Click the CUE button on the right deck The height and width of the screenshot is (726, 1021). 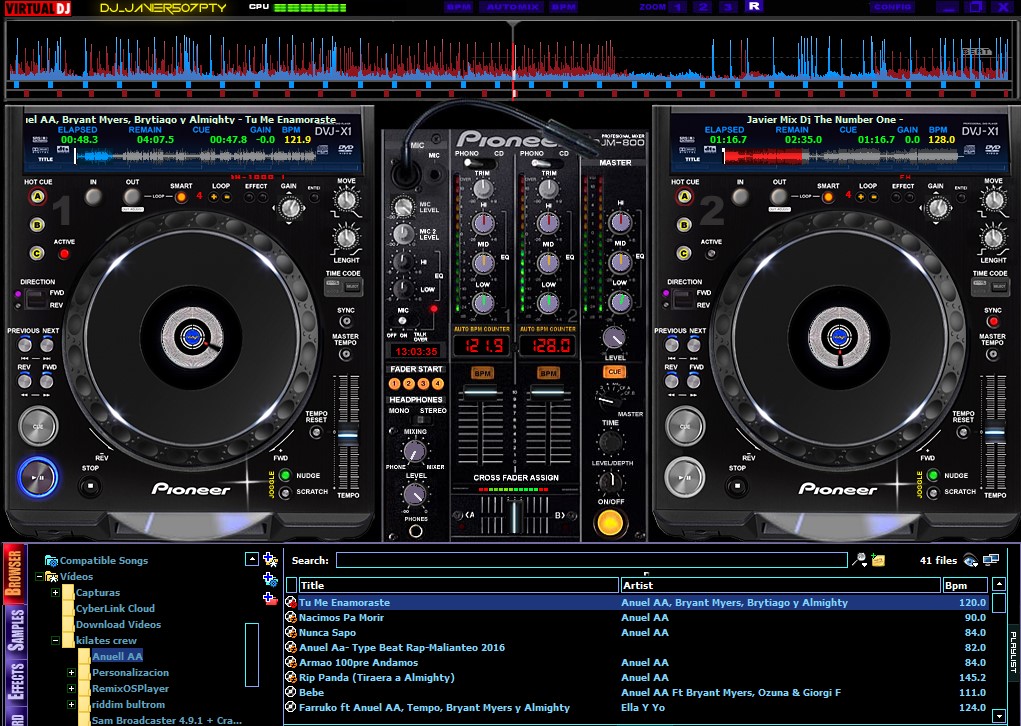(686, 426)
